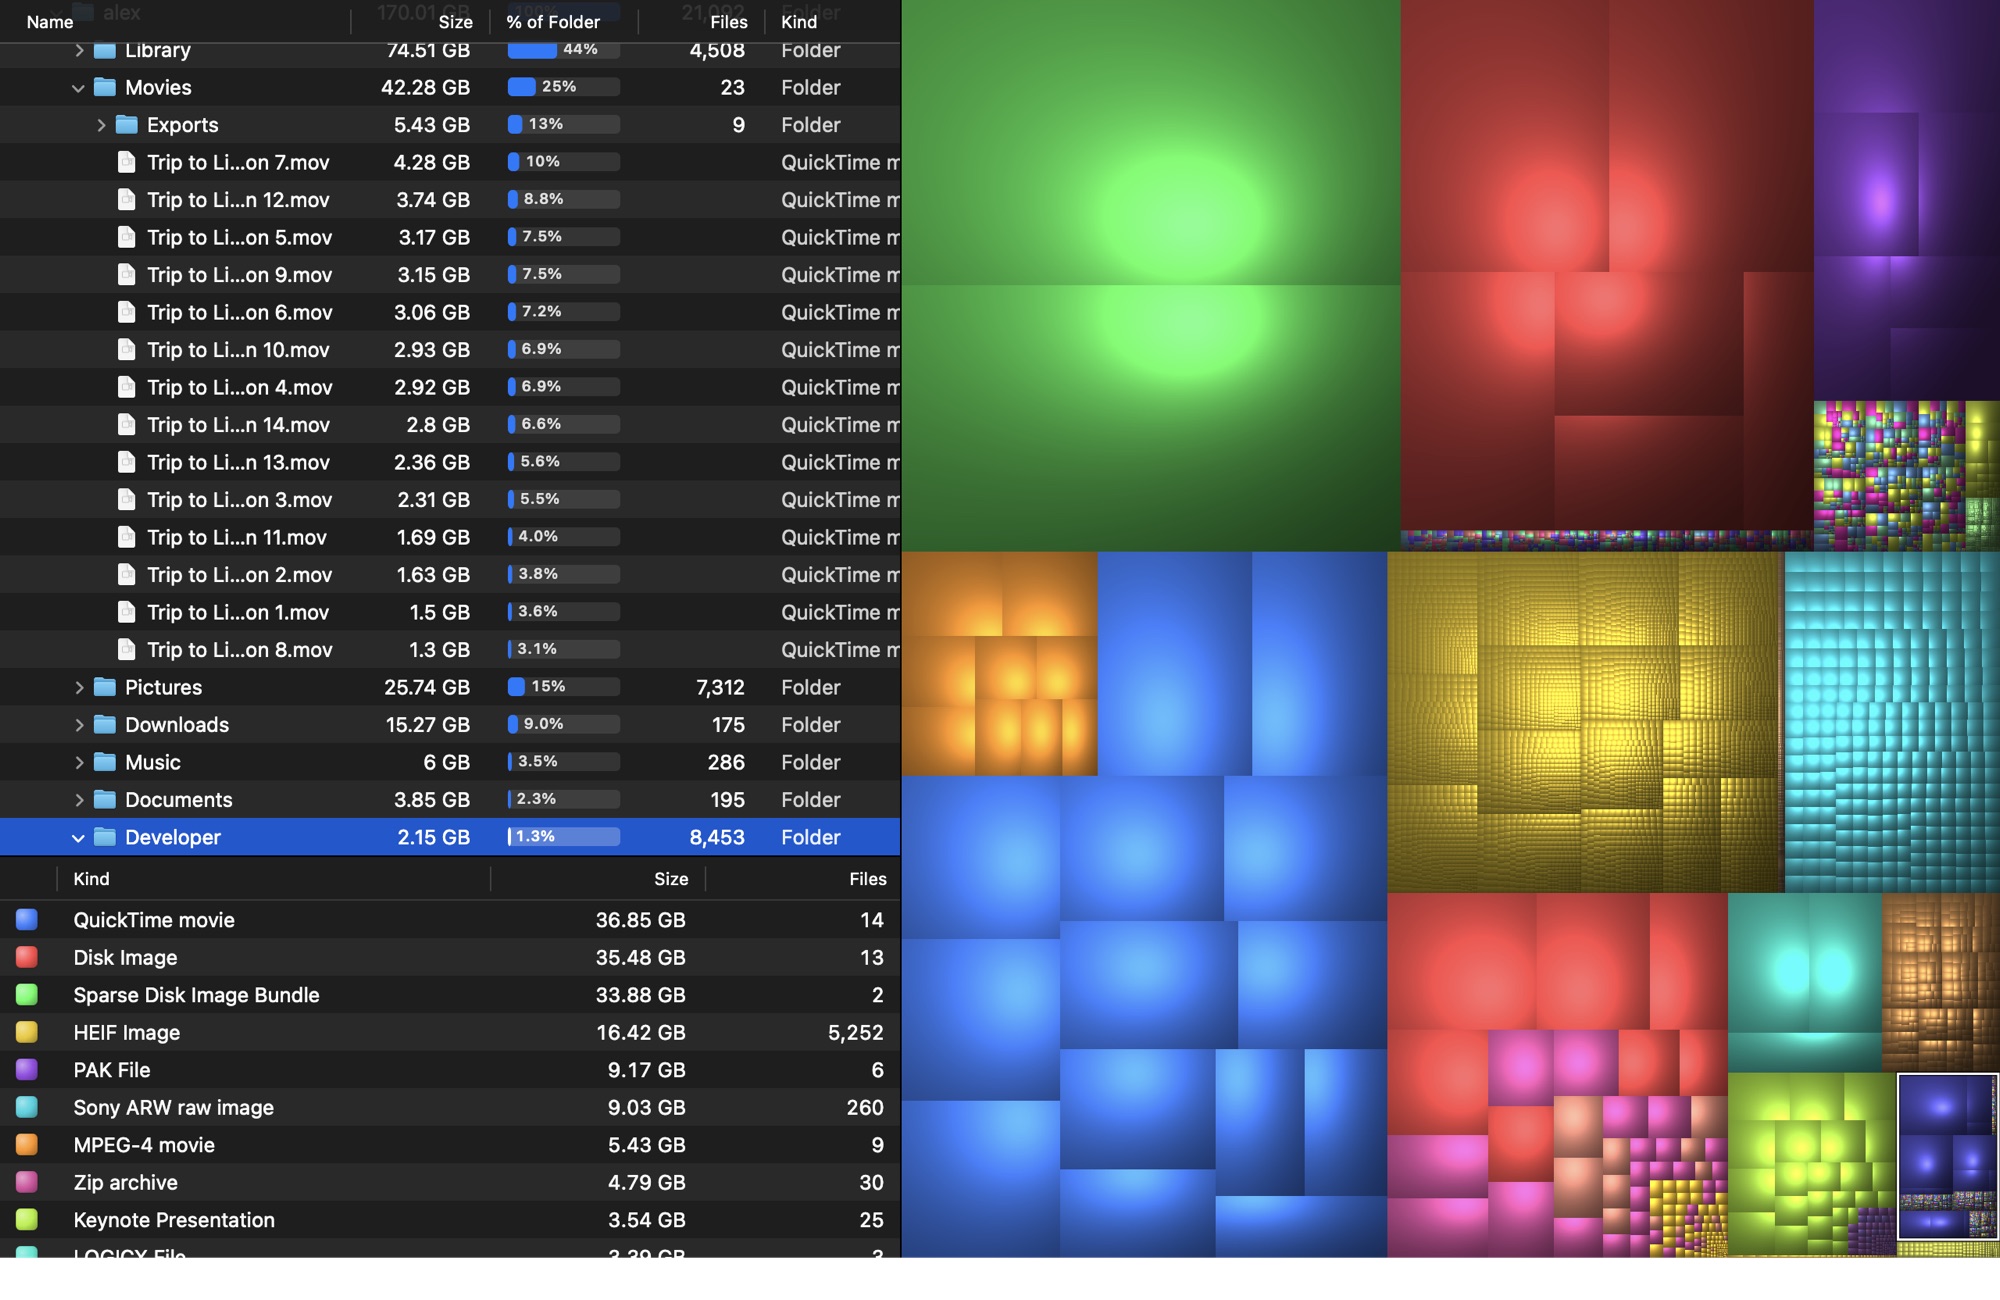Viewport: 2000px width, 1300px height.
Task: Click the Pictures folder icon
Action: (105, 687)
